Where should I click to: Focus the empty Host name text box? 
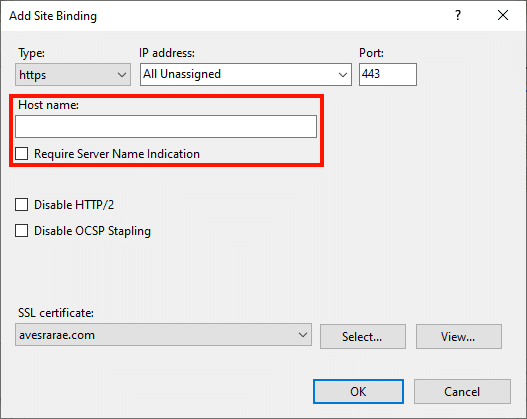click(166, 126)
